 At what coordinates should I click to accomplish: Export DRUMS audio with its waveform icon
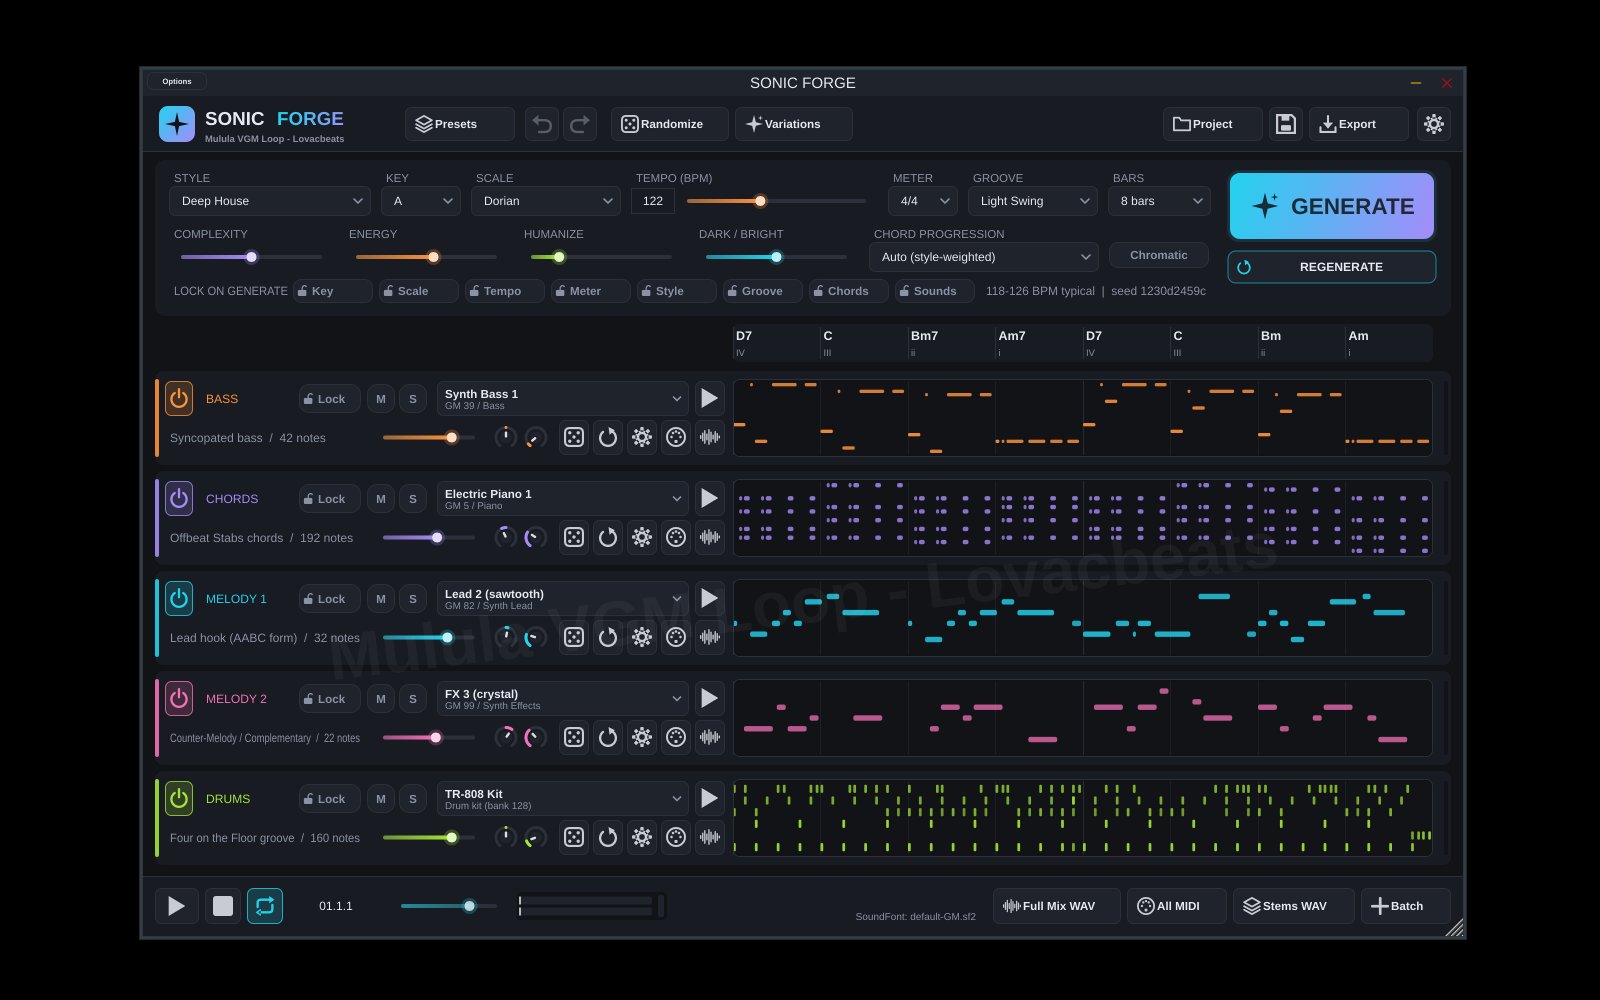(x=710, y=837)
